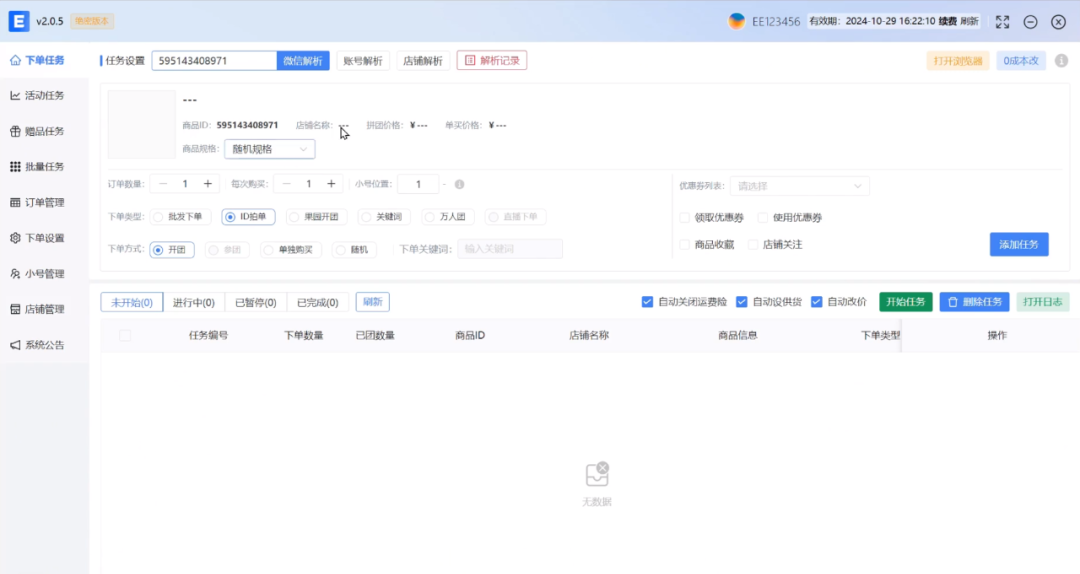Click the info icon beside 0成本改
The height and width of the screenshot is (574, 1080).
(1061, 61)
